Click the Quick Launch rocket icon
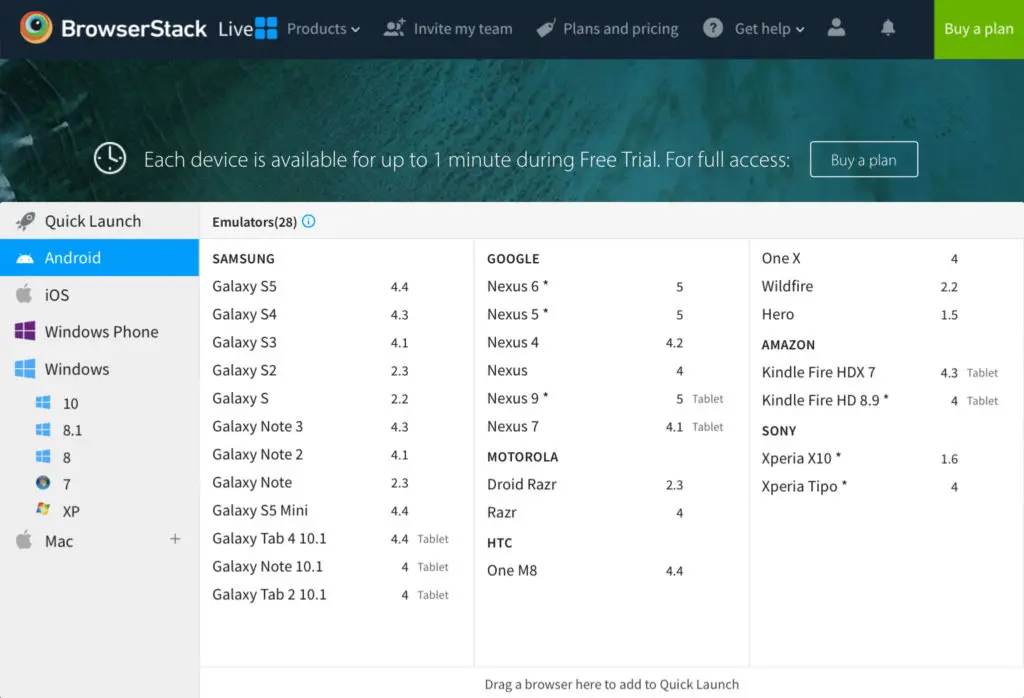 [x=25, y=221]
